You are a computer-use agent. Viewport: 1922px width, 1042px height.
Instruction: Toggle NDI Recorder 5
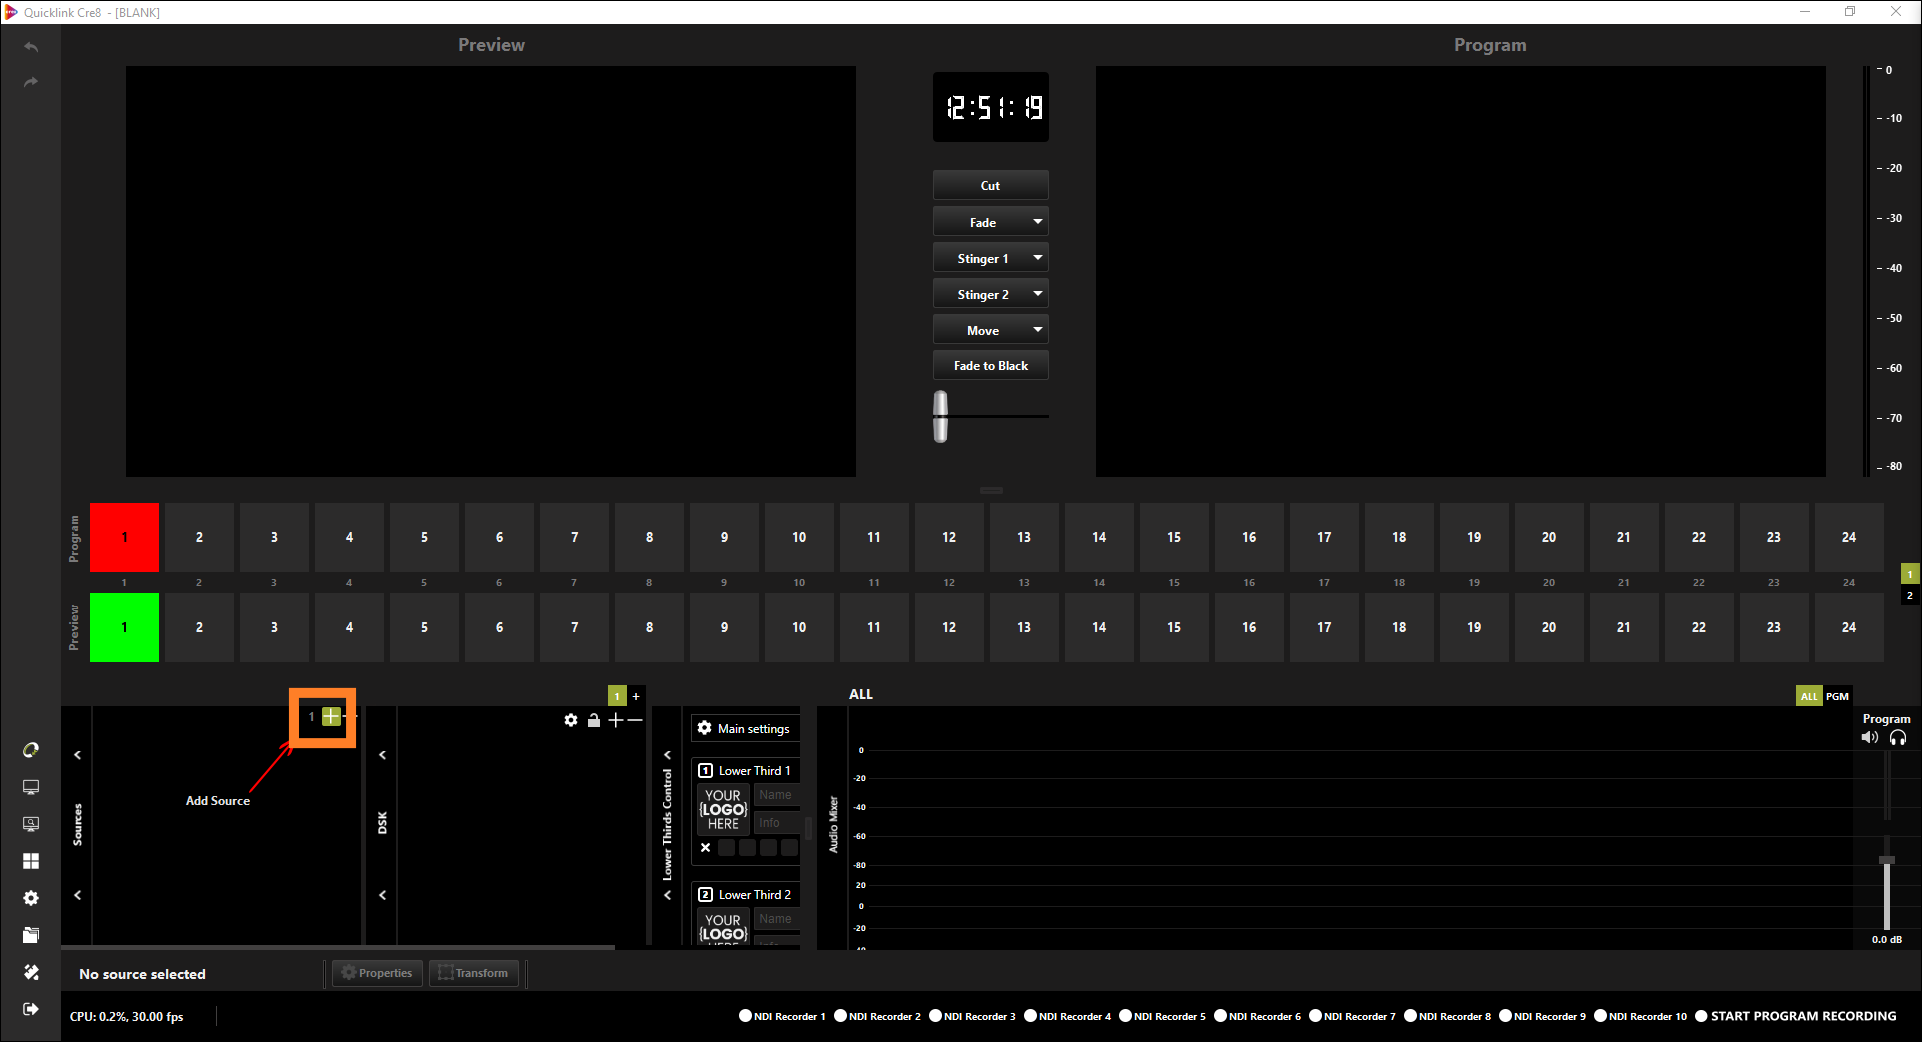[1162, 1016]
